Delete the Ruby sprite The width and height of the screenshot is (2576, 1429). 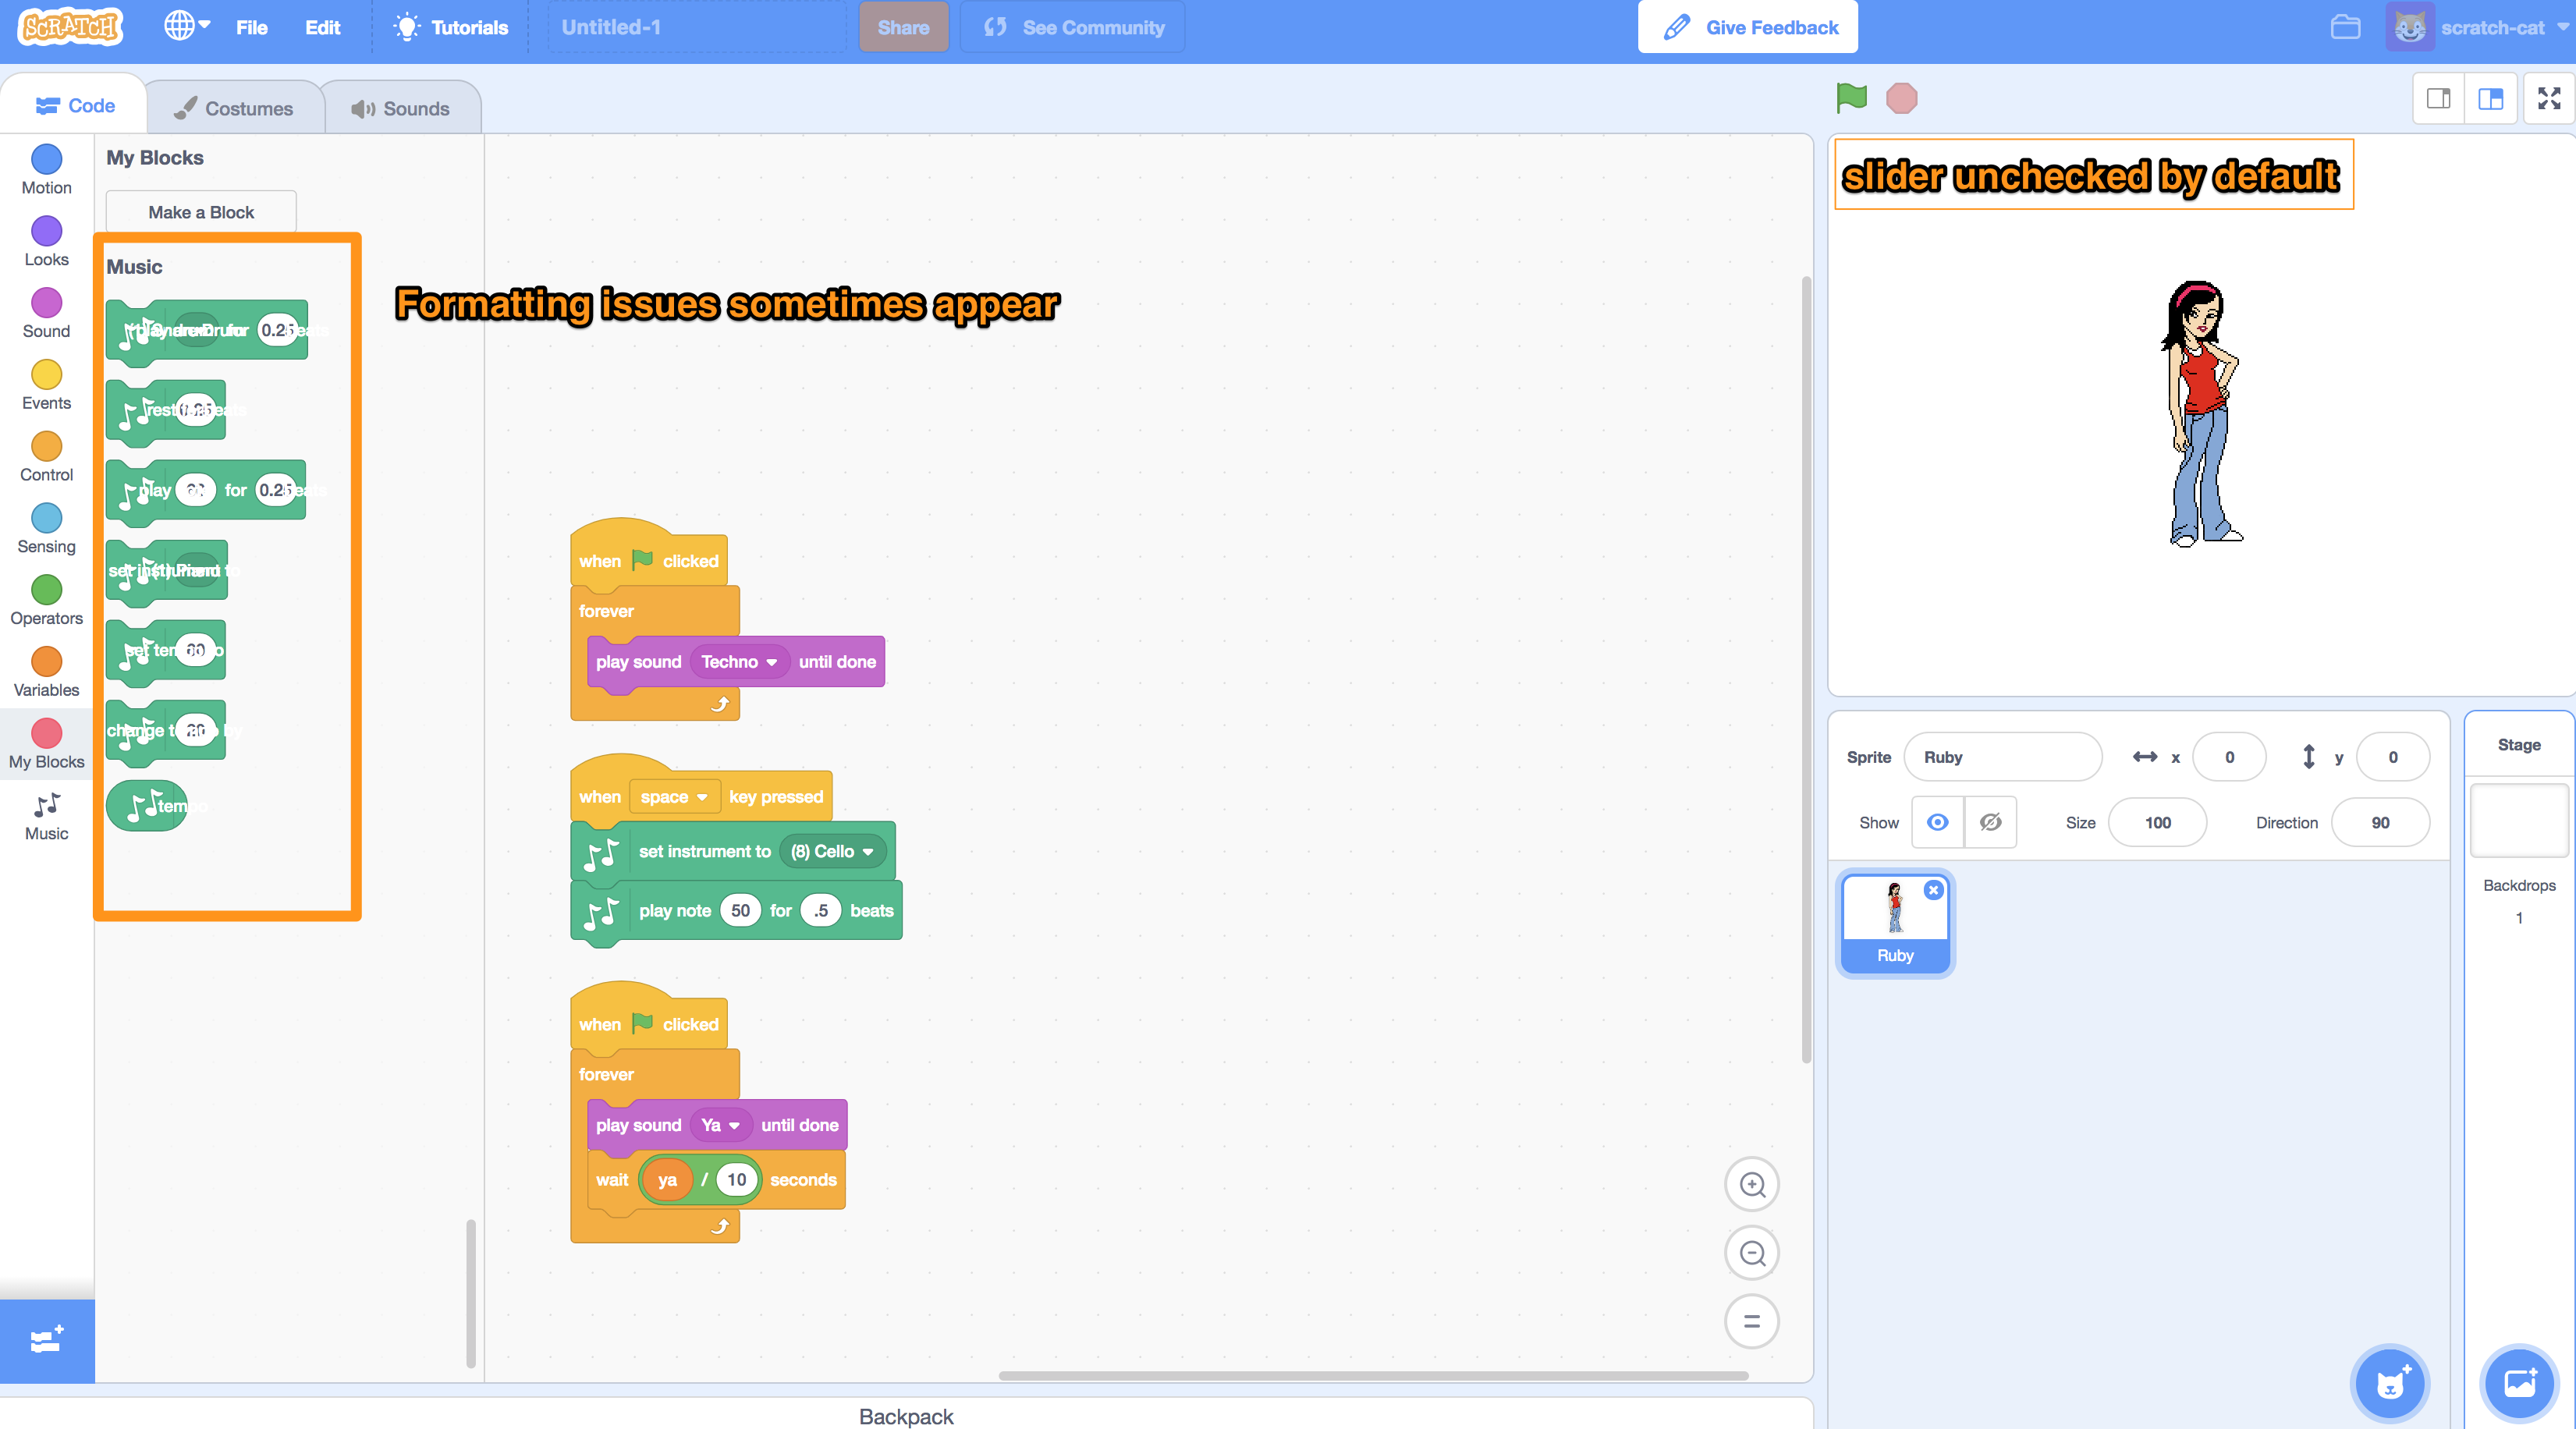[1934, 890]
